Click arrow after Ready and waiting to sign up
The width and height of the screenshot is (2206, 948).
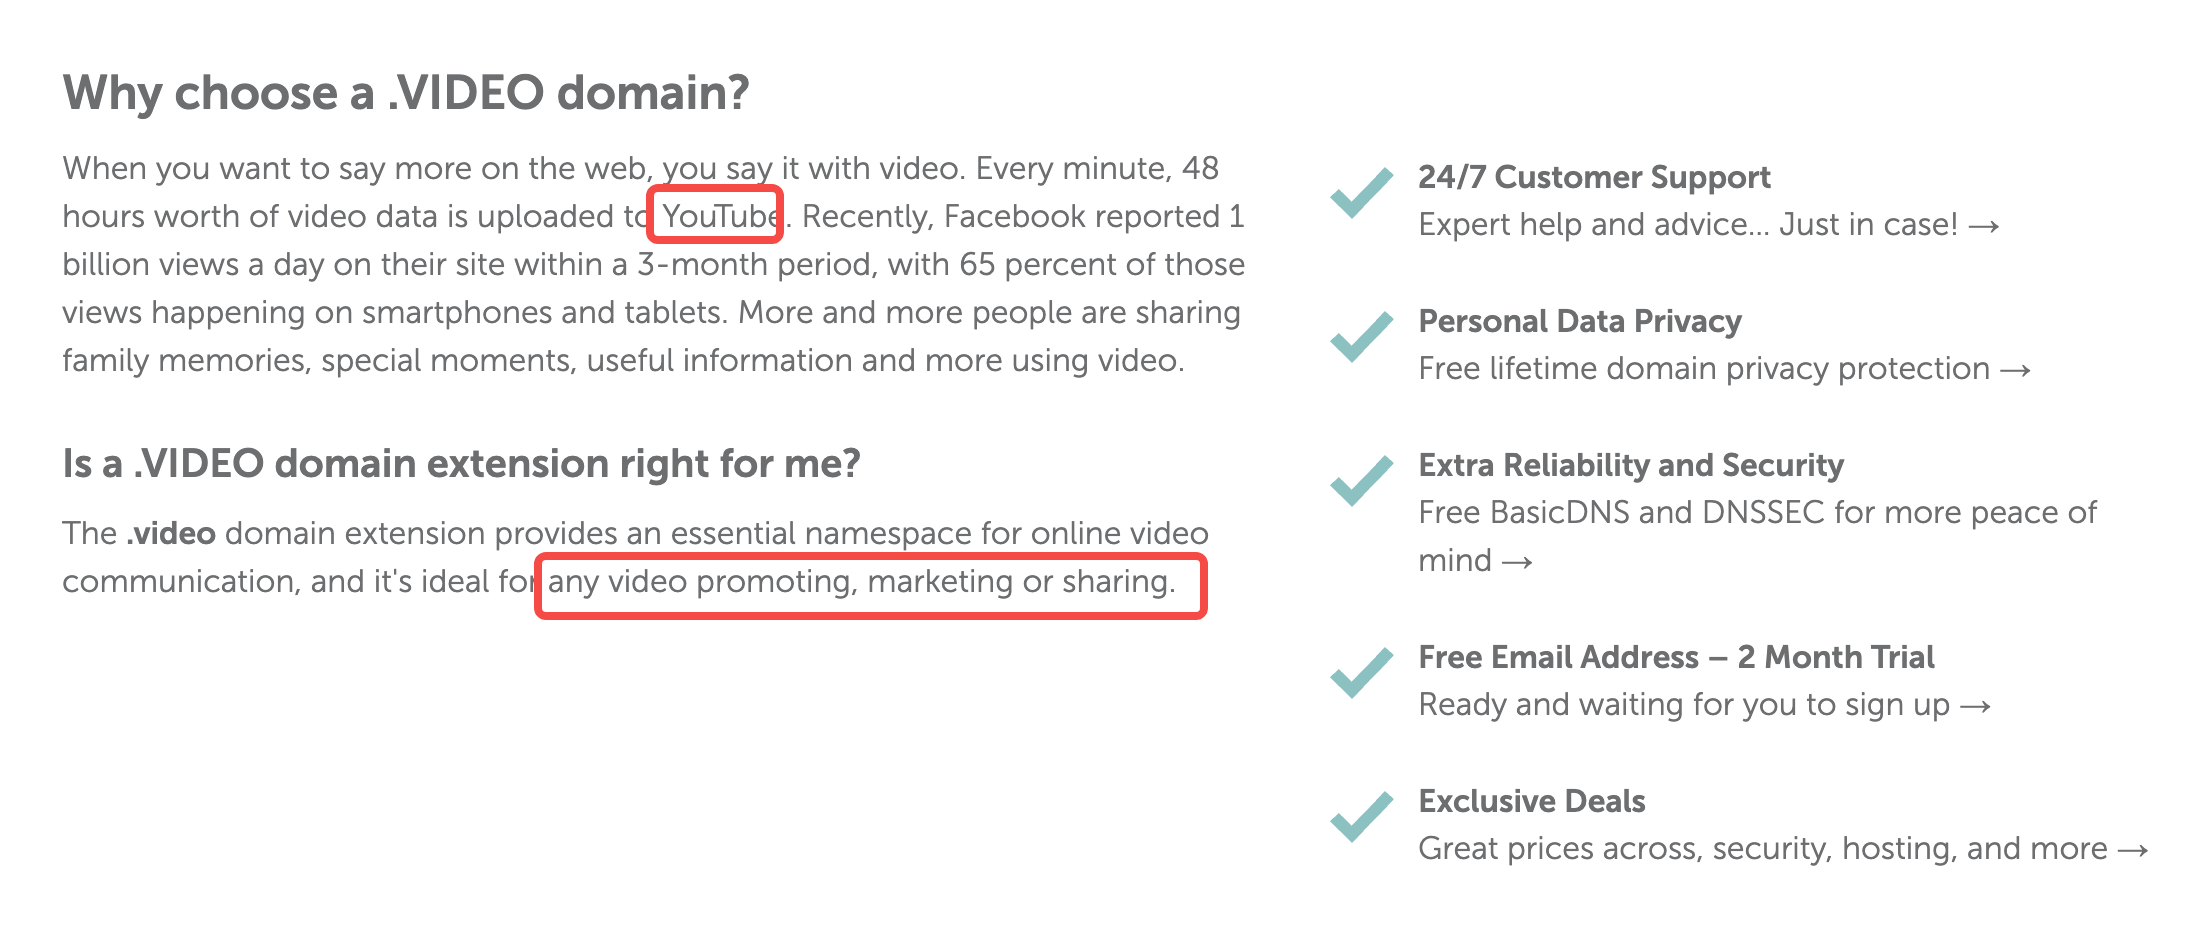[x=1975, y=707]
